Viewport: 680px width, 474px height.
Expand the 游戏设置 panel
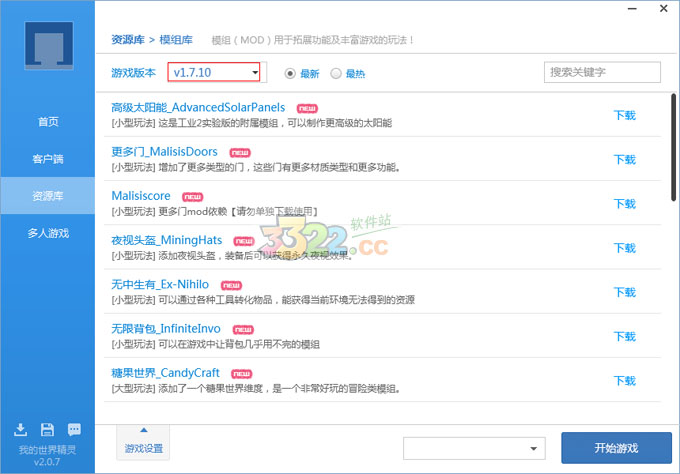144,442
